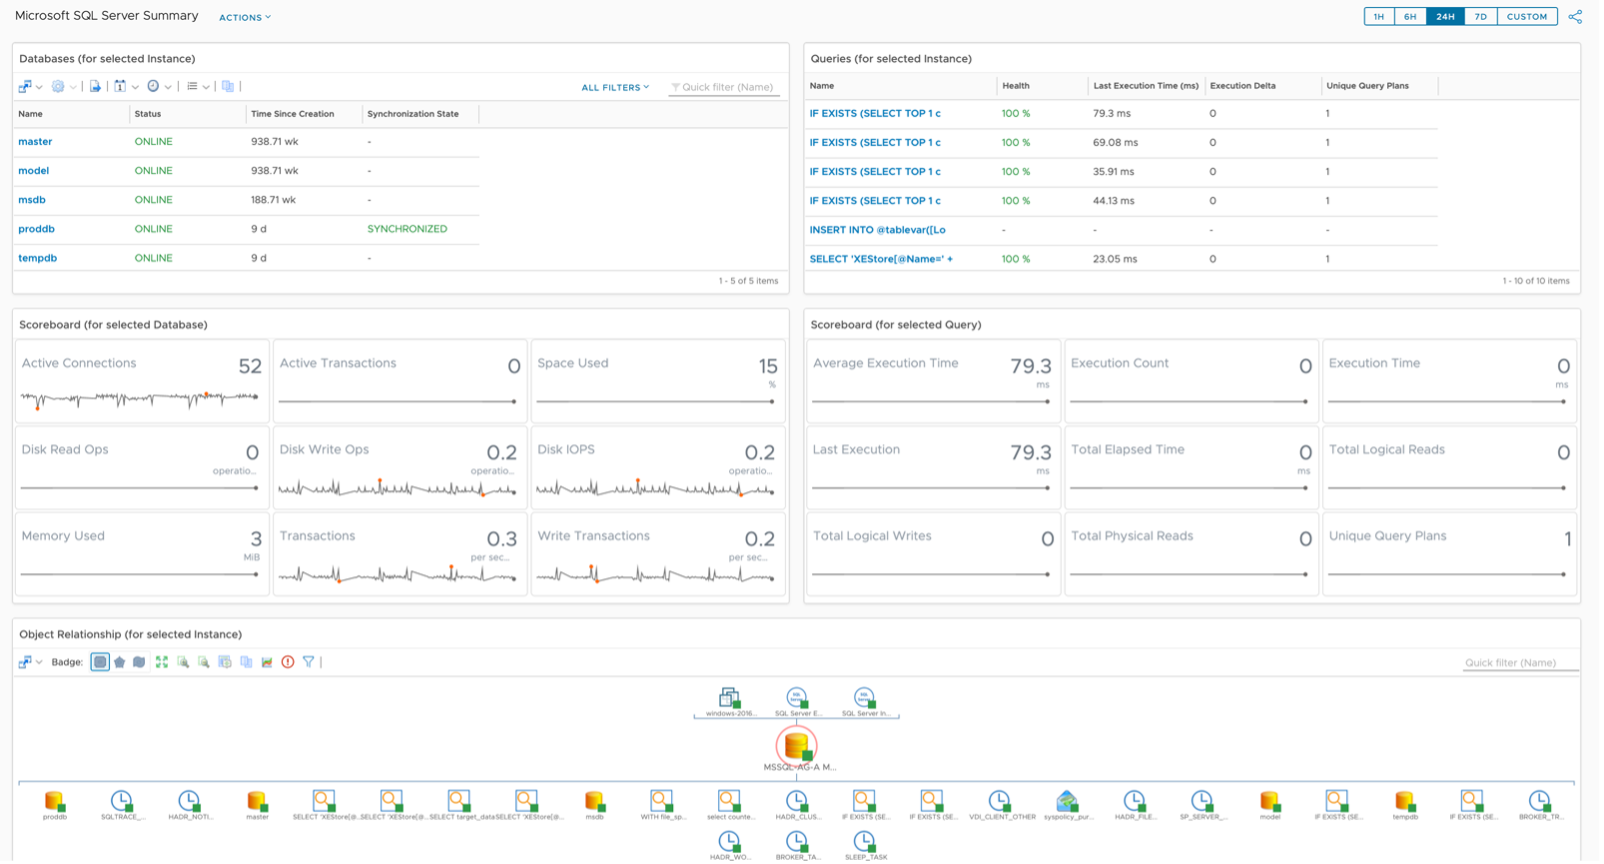The width and height of the screenshot is (1604, 864).
Task: Open dropdown arrow next to calendar icon
Action: coord(135,88)
